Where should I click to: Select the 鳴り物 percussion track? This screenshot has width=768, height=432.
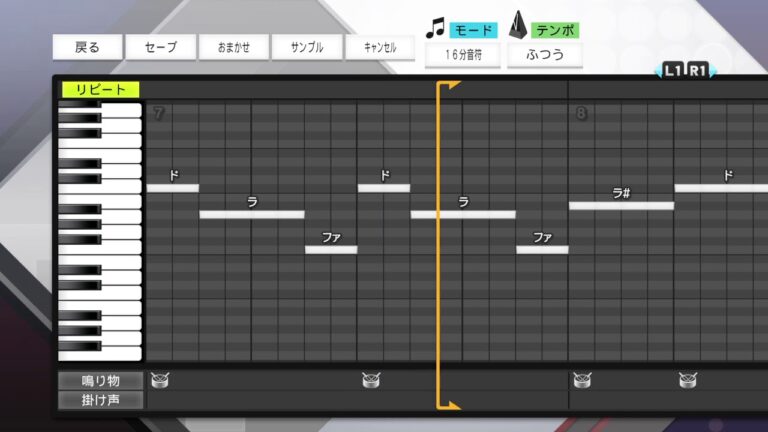coord(100,381)
